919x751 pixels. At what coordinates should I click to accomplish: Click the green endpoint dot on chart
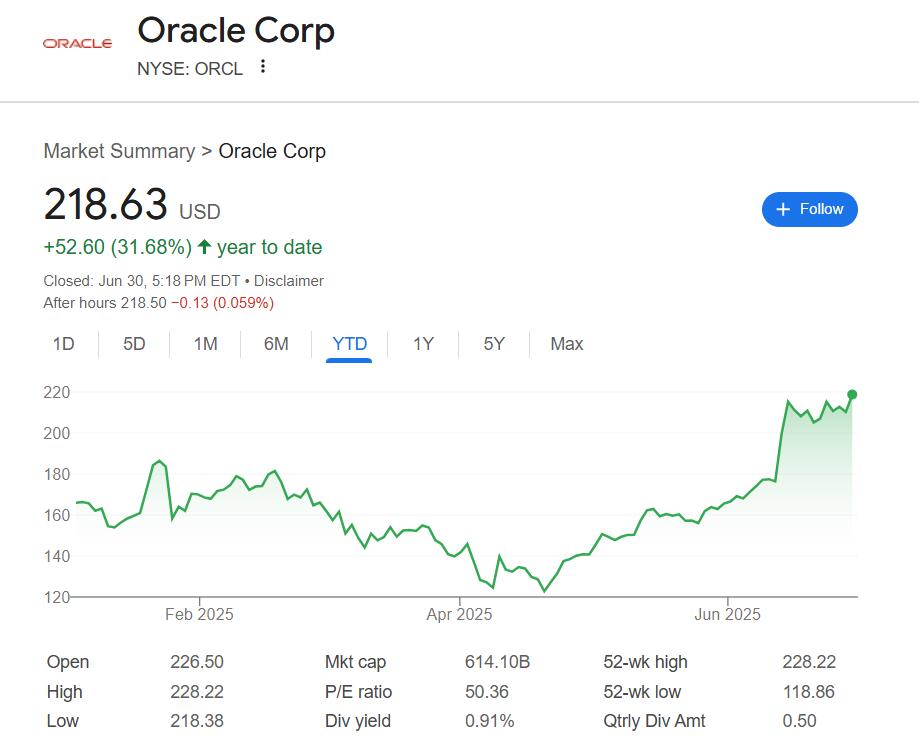click(x=852, y=394)
